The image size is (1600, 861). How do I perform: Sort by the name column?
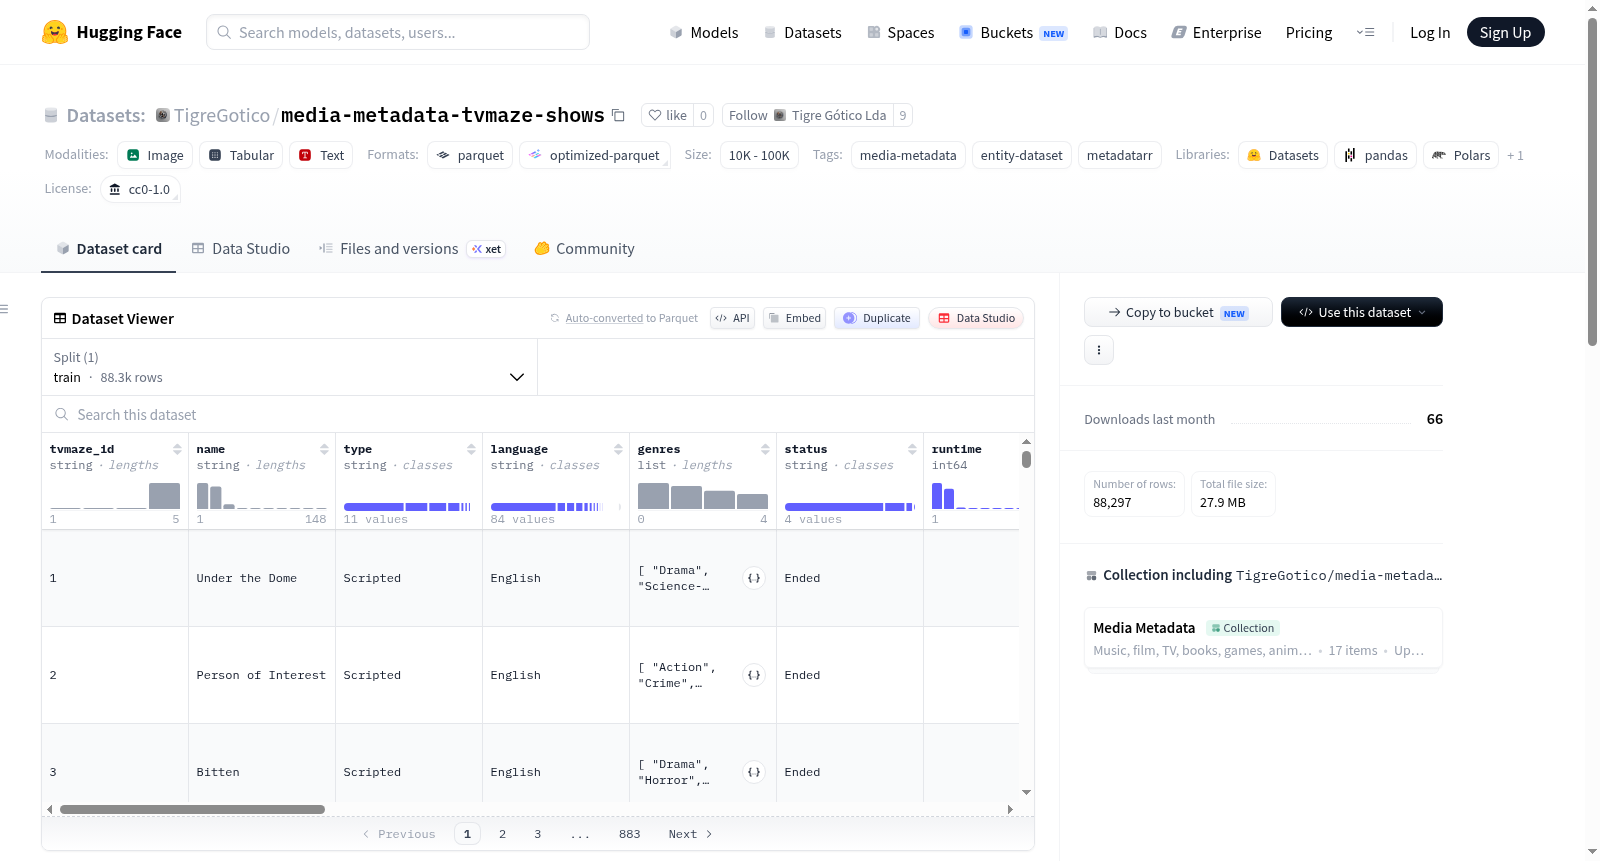point(324,449)
